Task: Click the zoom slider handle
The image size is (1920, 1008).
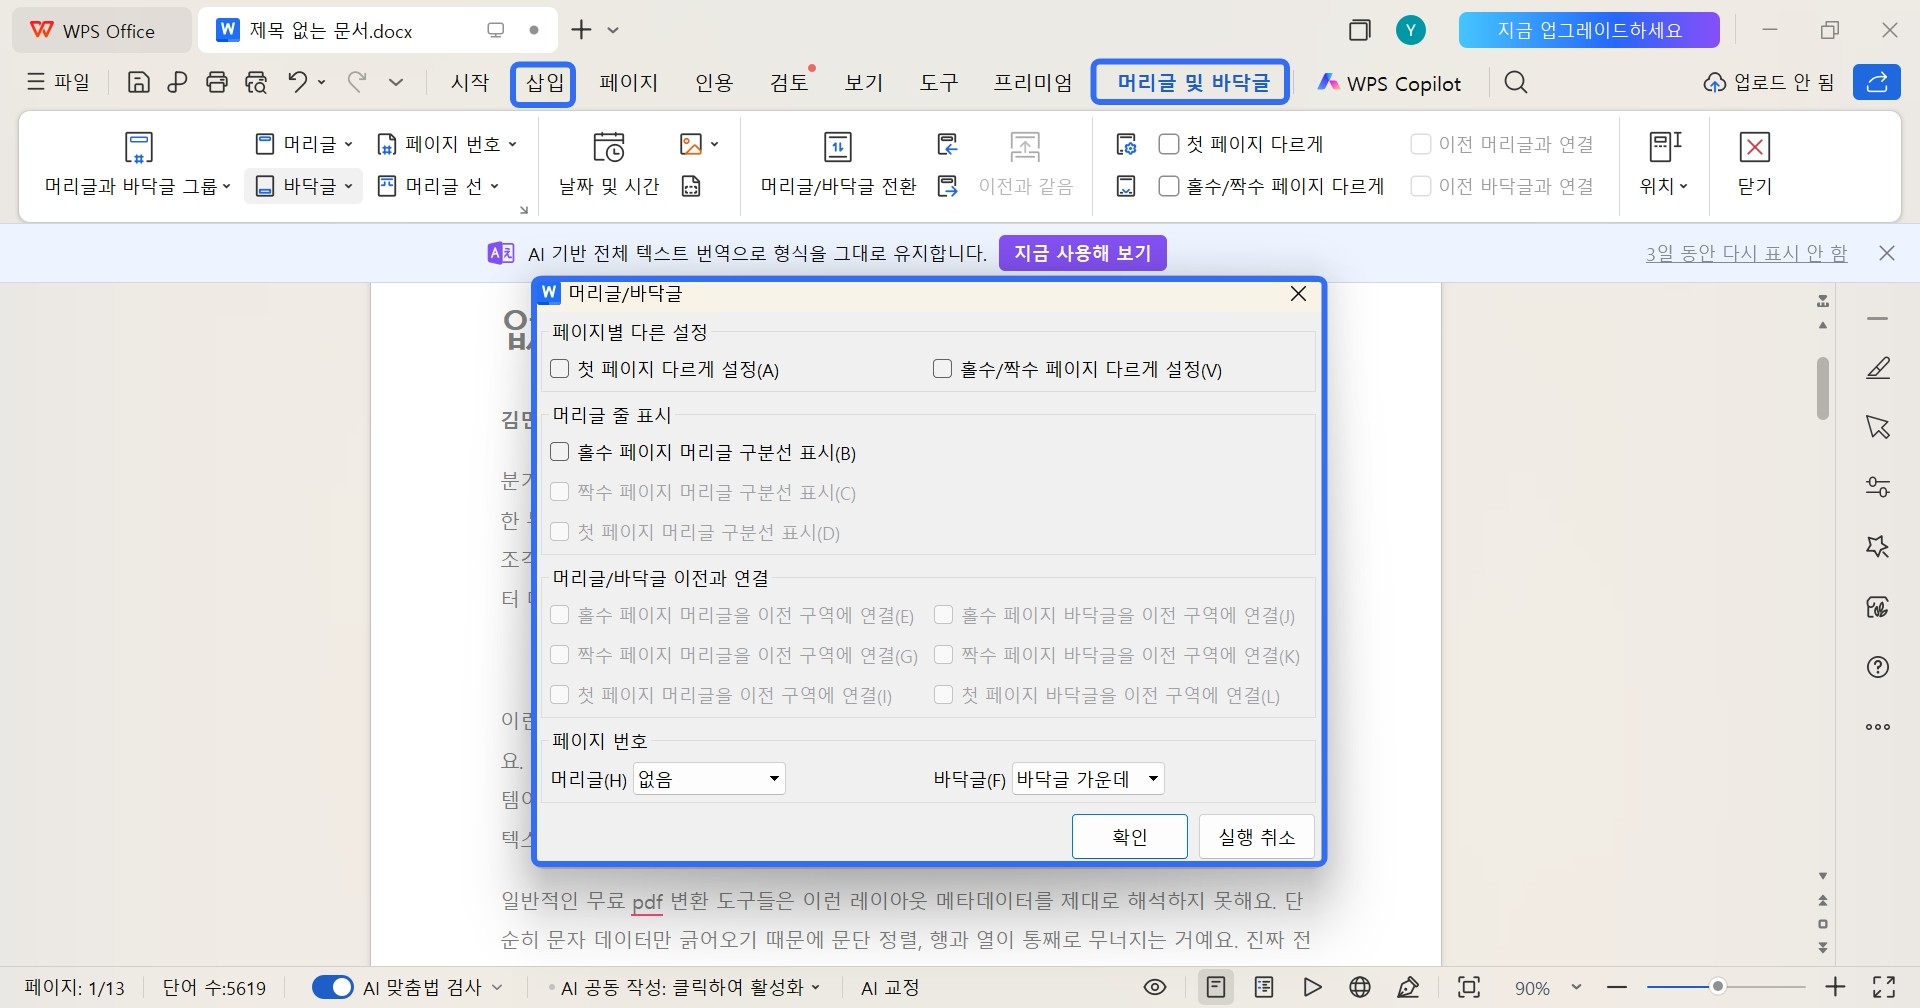Action: coord(1718,987)
